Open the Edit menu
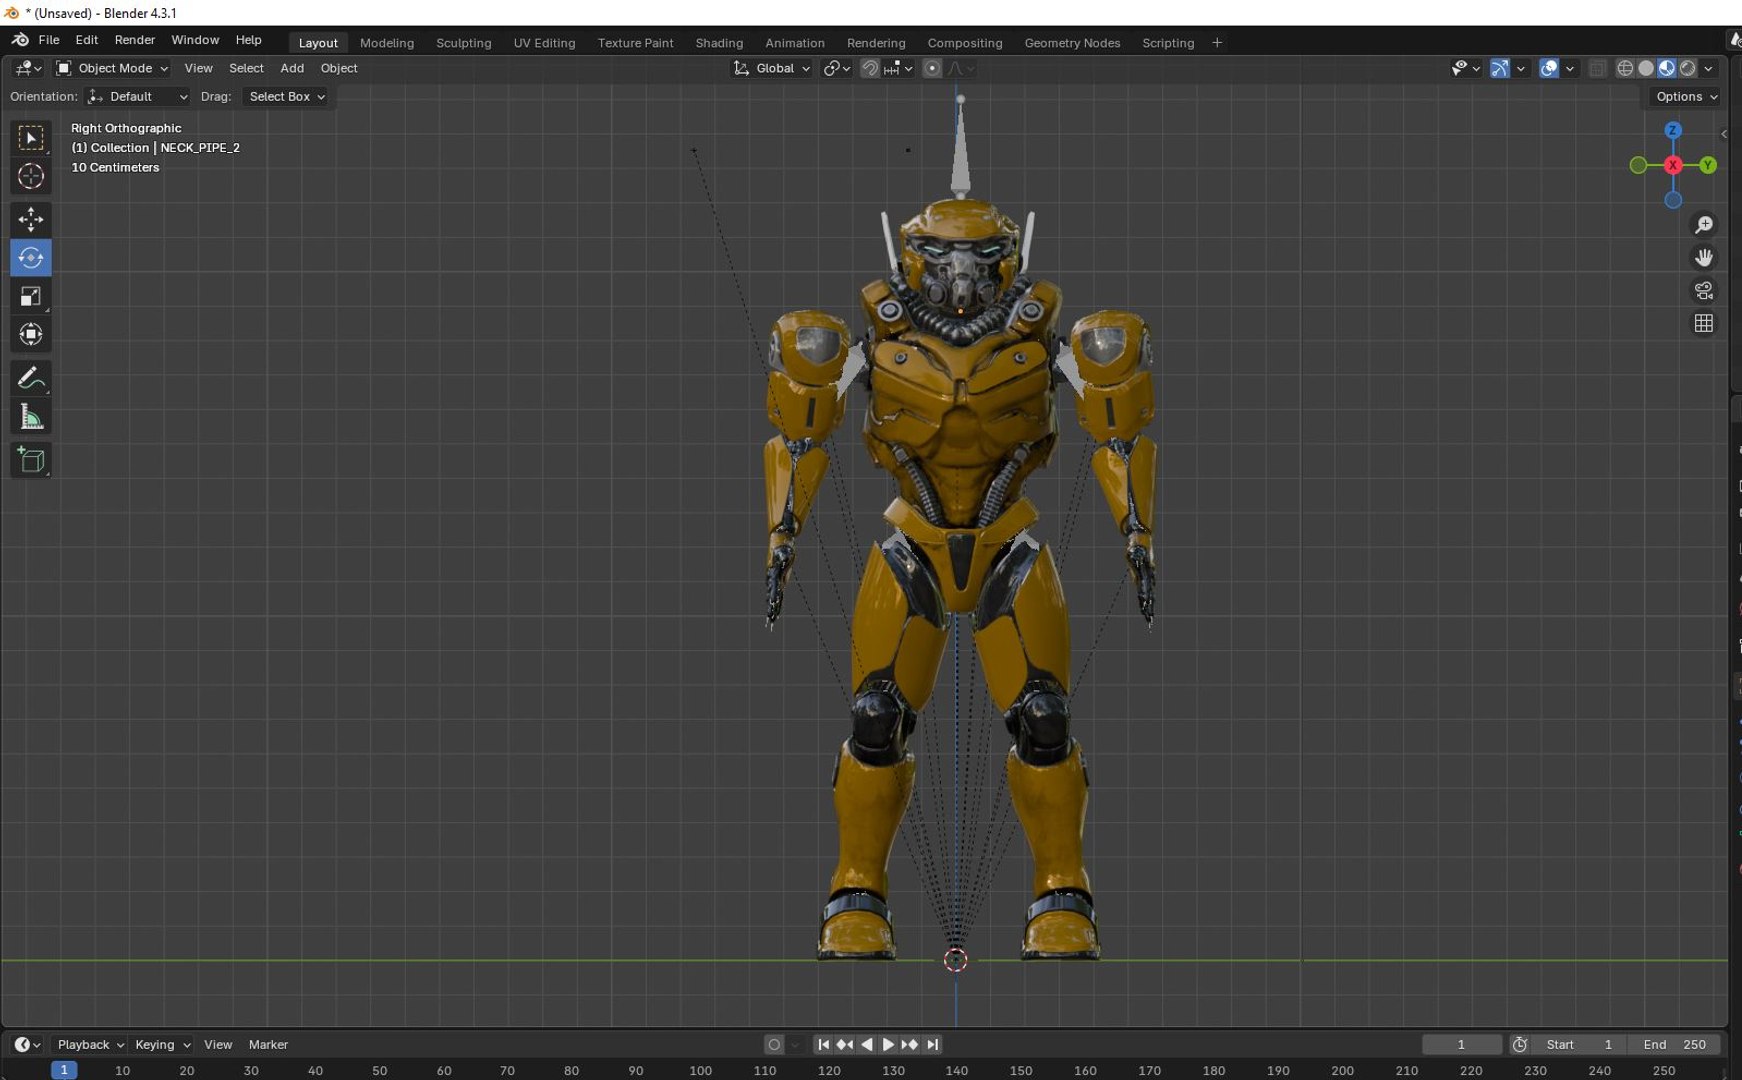Viewport: 1742px width, 1080px height. [87, 40]
